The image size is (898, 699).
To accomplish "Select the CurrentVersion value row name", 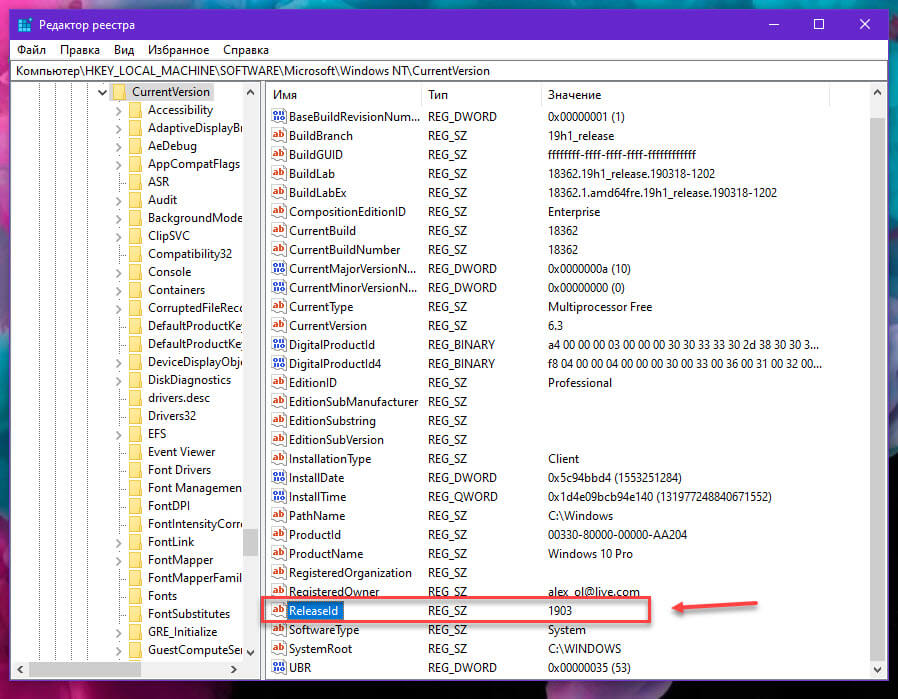I will tap(328, 326).
